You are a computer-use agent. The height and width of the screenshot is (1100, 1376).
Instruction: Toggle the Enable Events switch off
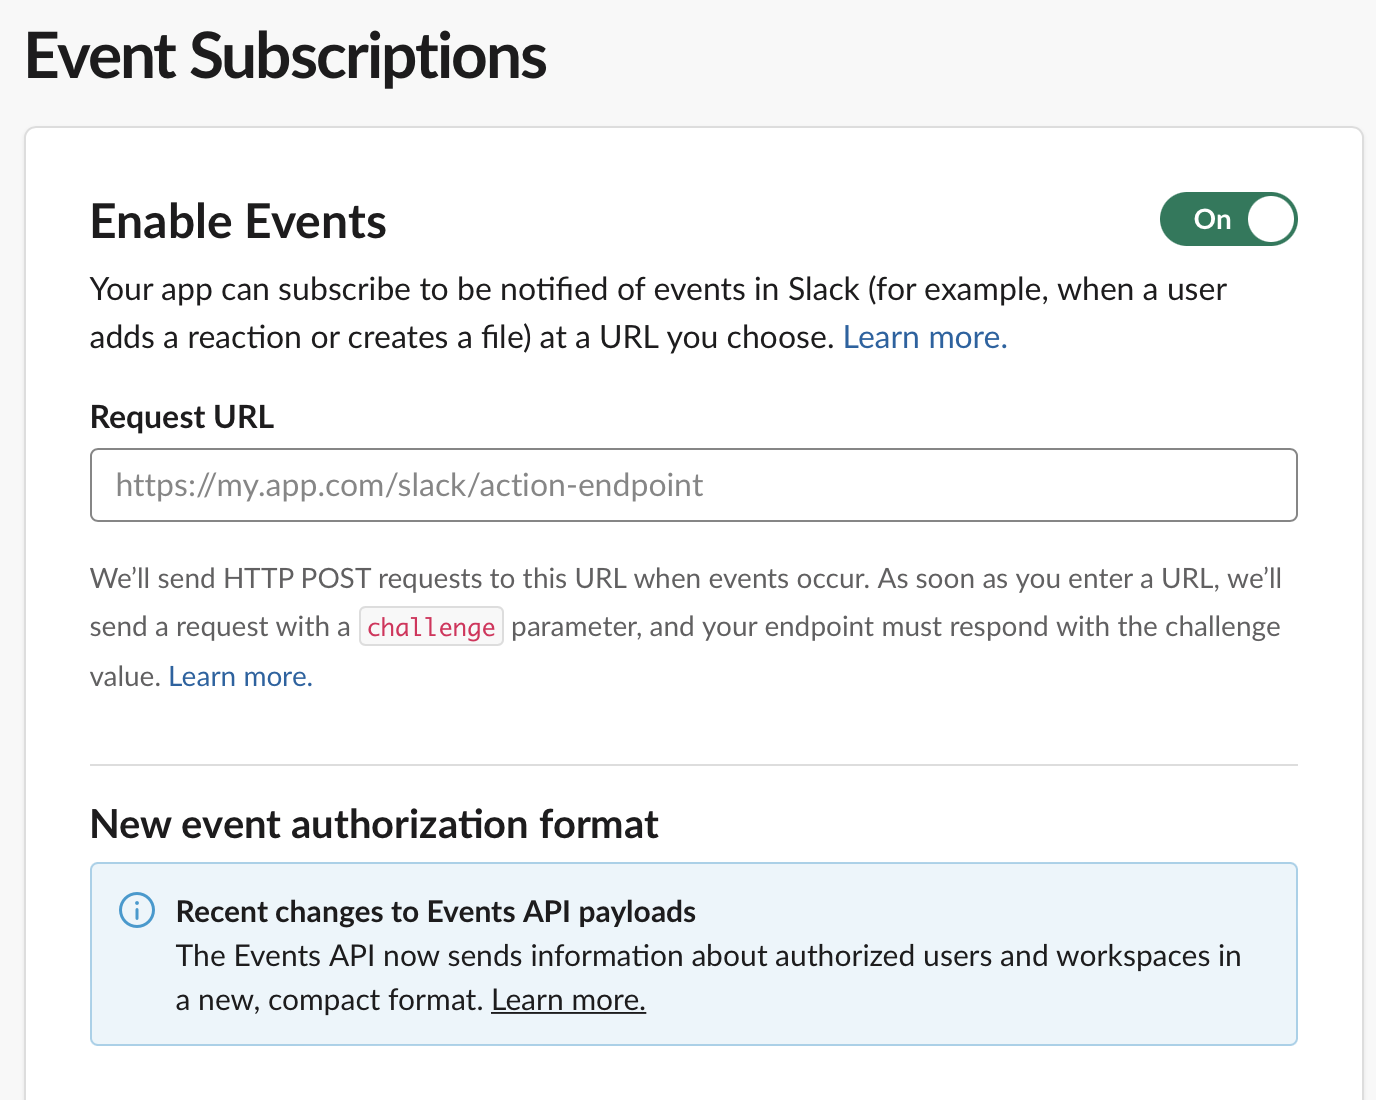tap(1228, 219)
